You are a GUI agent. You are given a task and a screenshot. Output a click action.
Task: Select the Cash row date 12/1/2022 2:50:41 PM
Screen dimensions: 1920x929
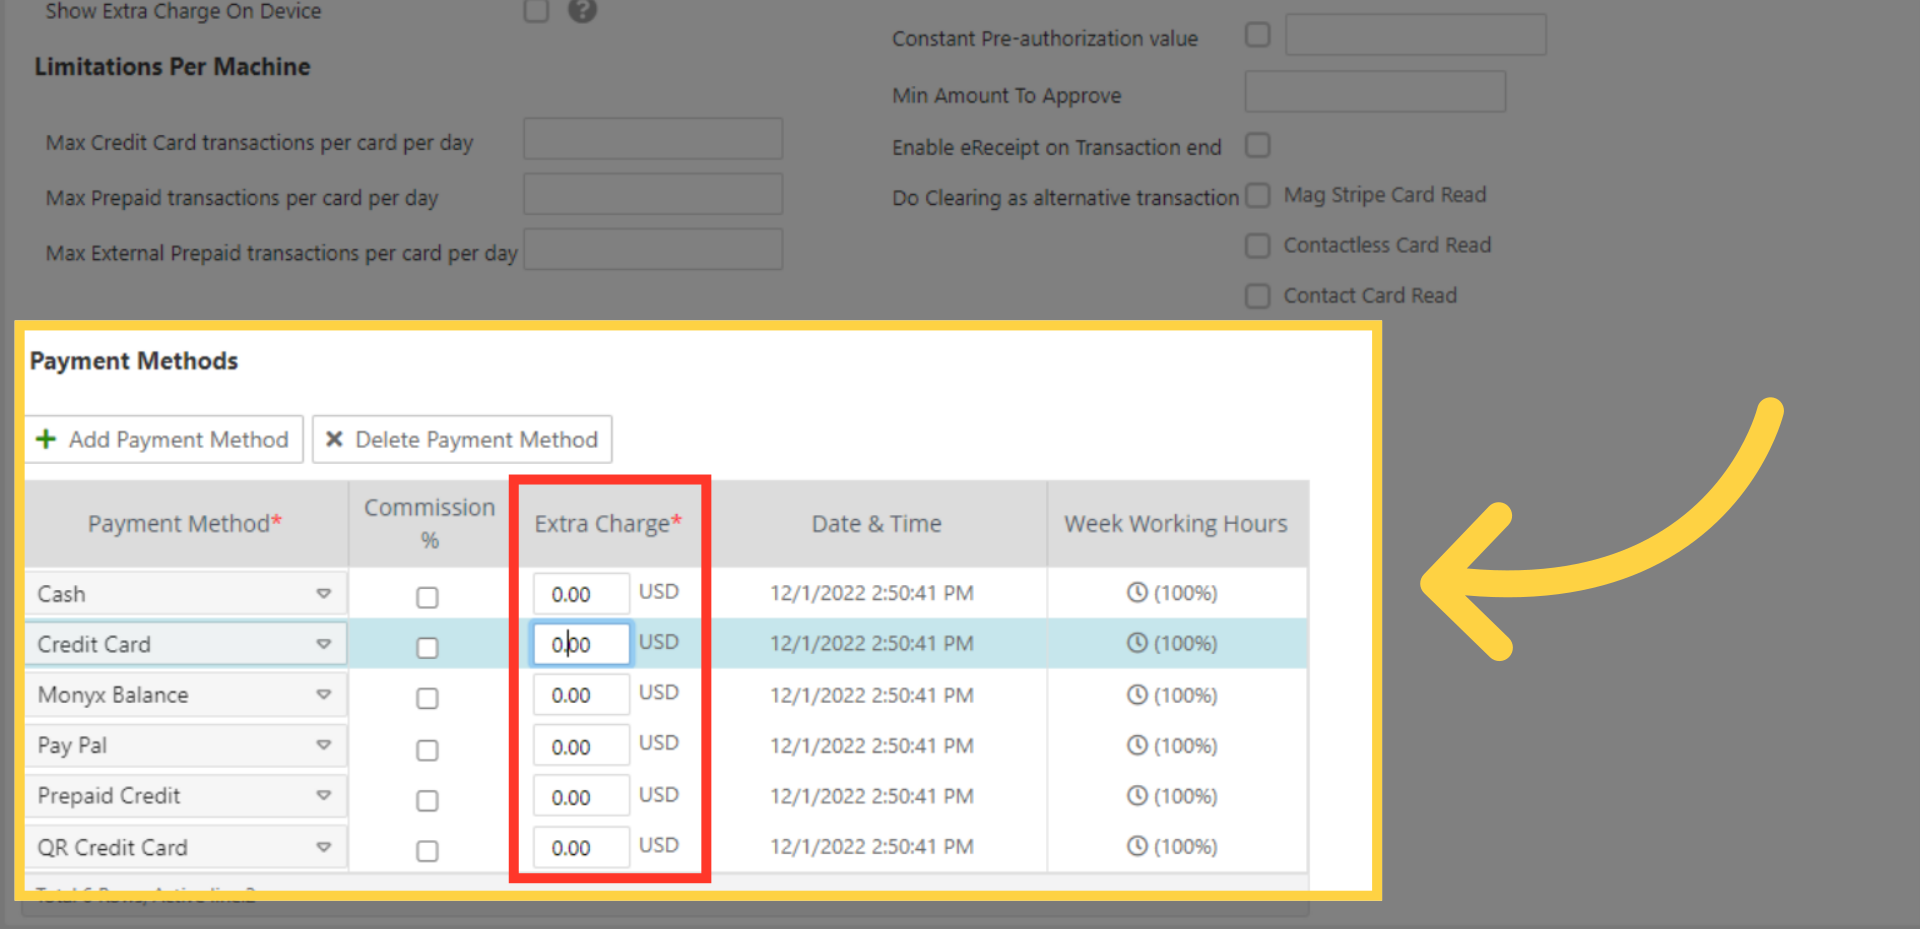(872, 593)
